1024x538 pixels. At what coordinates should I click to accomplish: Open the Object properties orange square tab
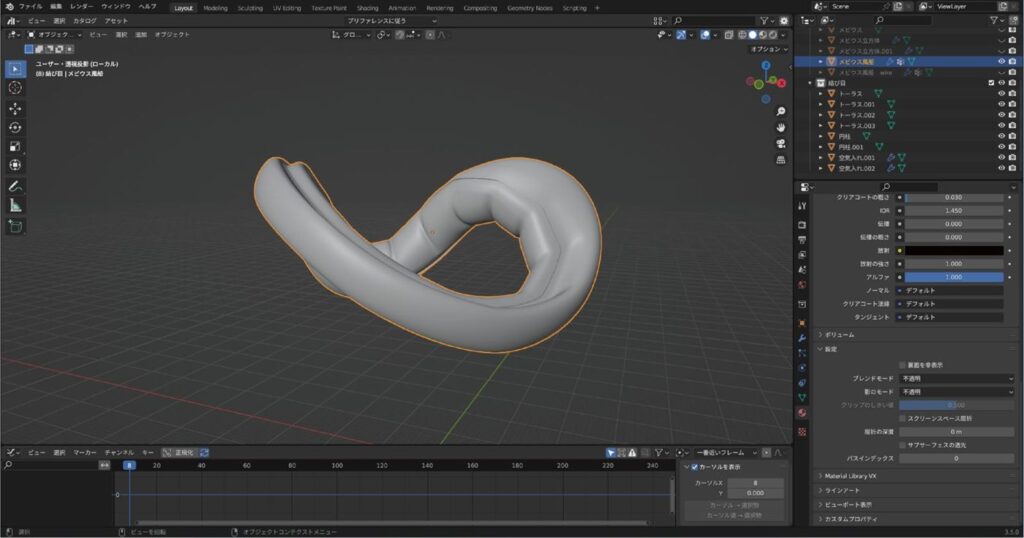click(x=802, y=323)
